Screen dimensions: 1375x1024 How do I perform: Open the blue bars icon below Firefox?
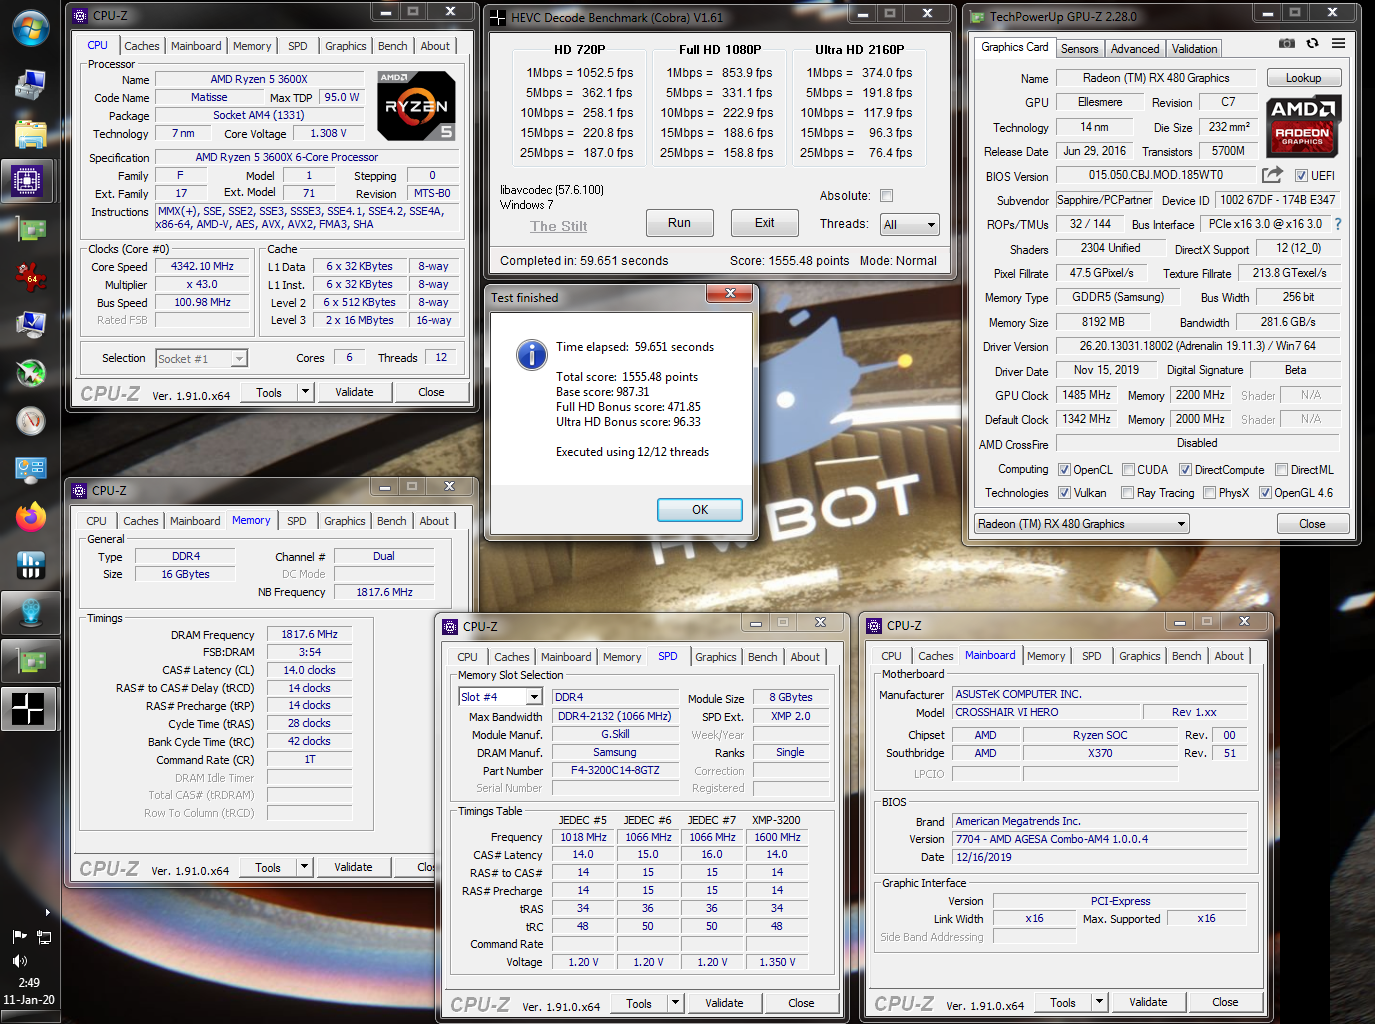pyautogui.click(x=30, y=565)
